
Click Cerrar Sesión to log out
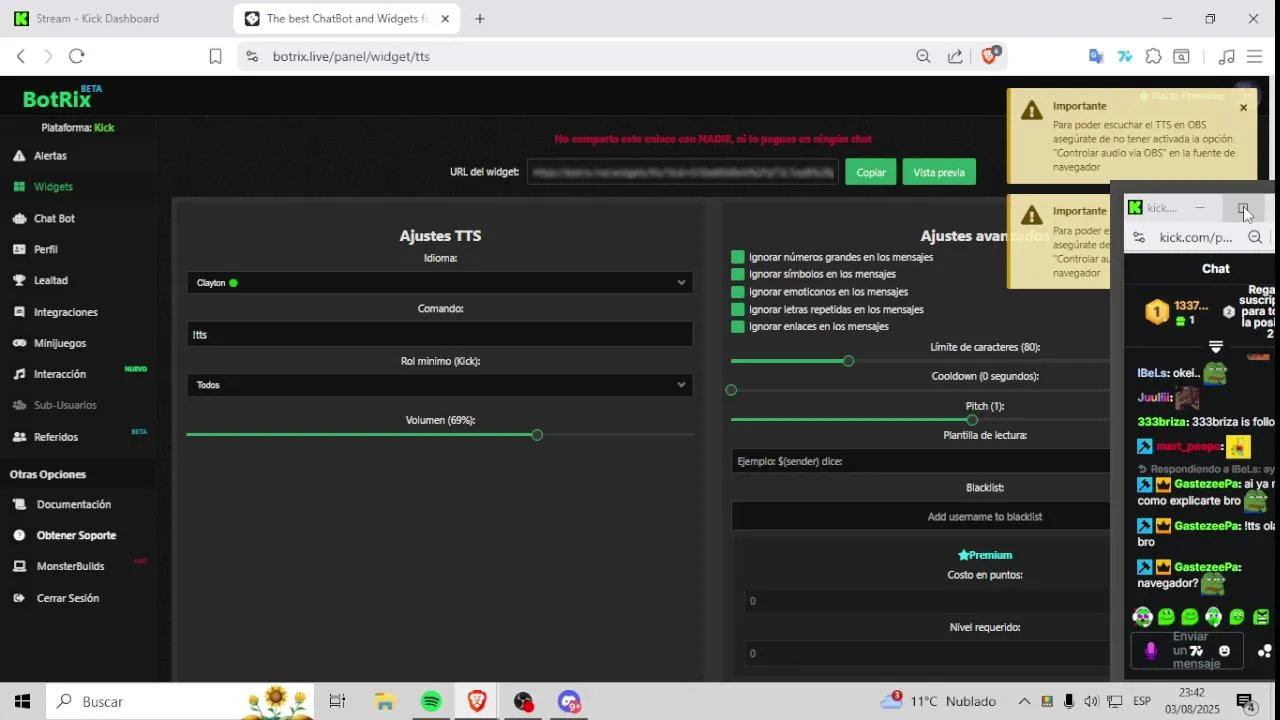(56, 598)
